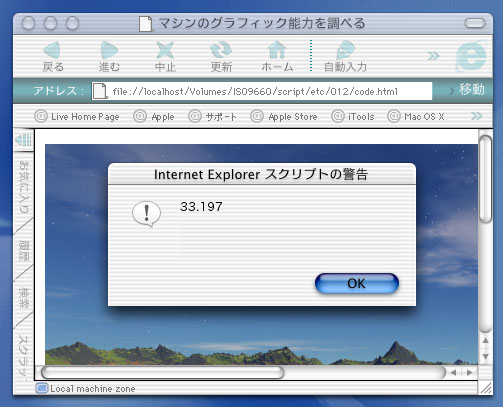Click the @ icon beside Mac OS X
The width and height of the screenshot is (503, 407).
393,116
